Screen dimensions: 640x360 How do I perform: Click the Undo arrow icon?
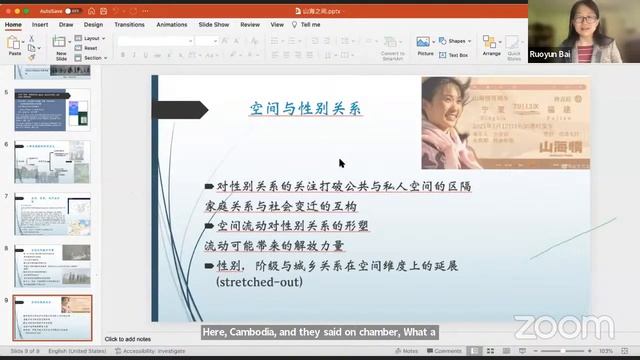point(116,11)
